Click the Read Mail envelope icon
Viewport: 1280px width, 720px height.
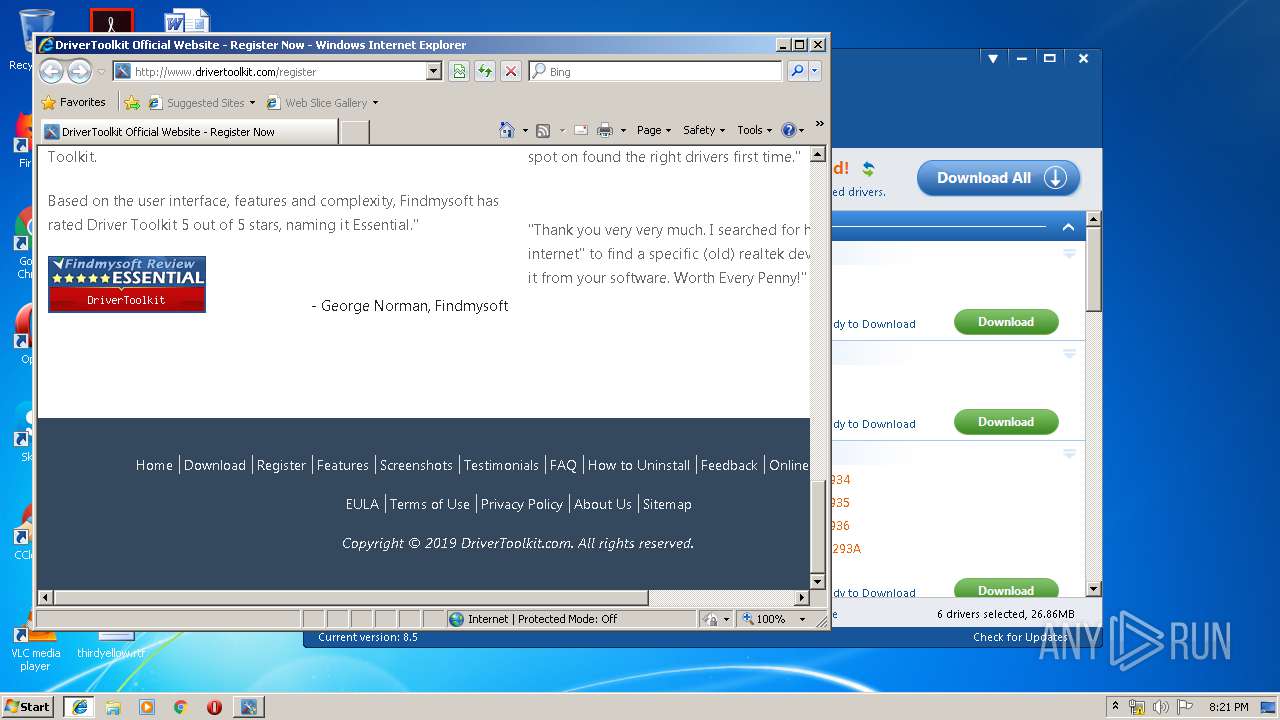[580, 130]
